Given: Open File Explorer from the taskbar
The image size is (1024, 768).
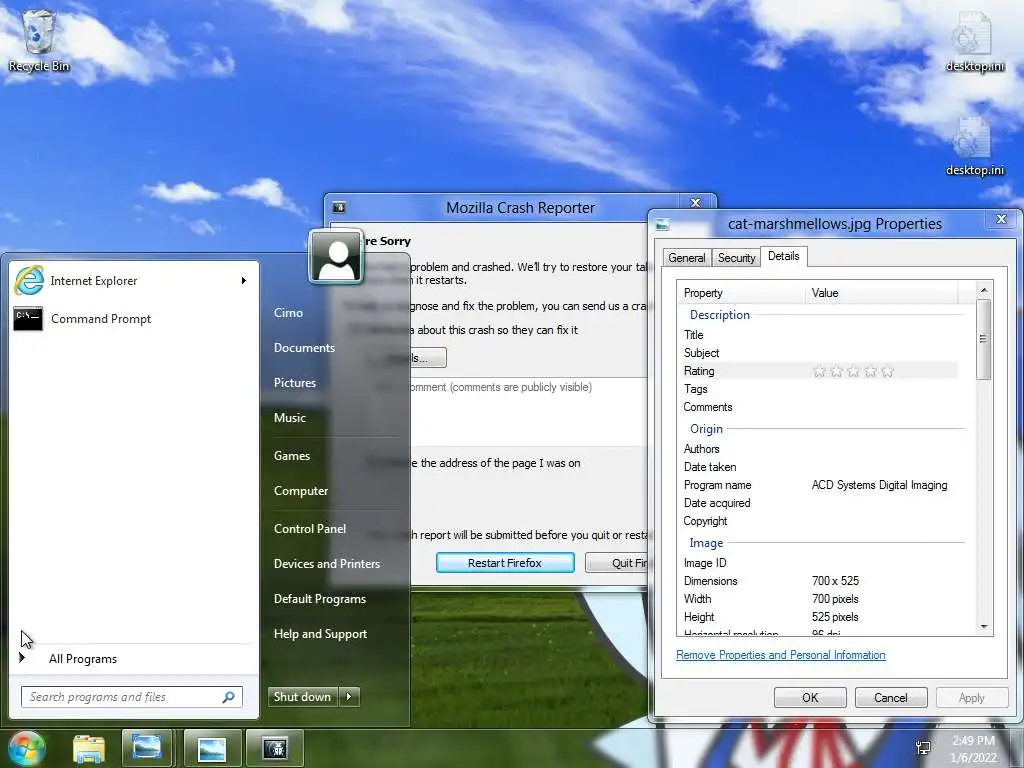Looking at the screenshot, I should point(89,749).
